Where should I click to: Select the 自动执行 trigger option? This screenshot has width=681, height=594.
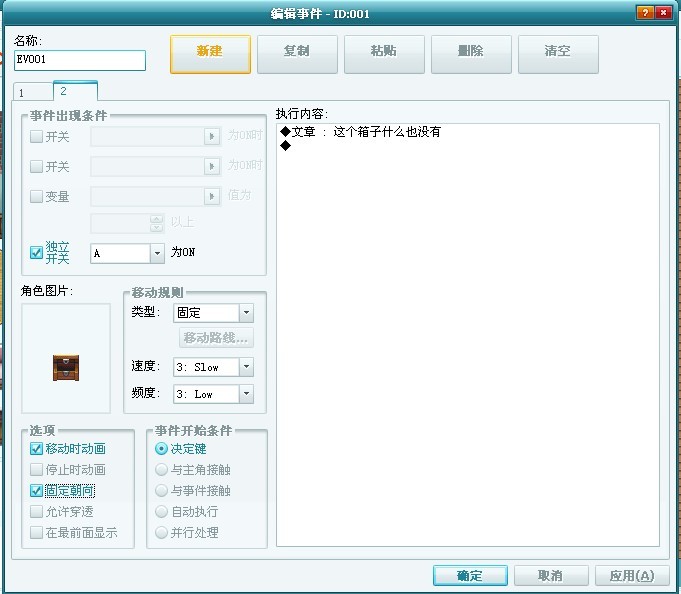(x=161, y=512)
